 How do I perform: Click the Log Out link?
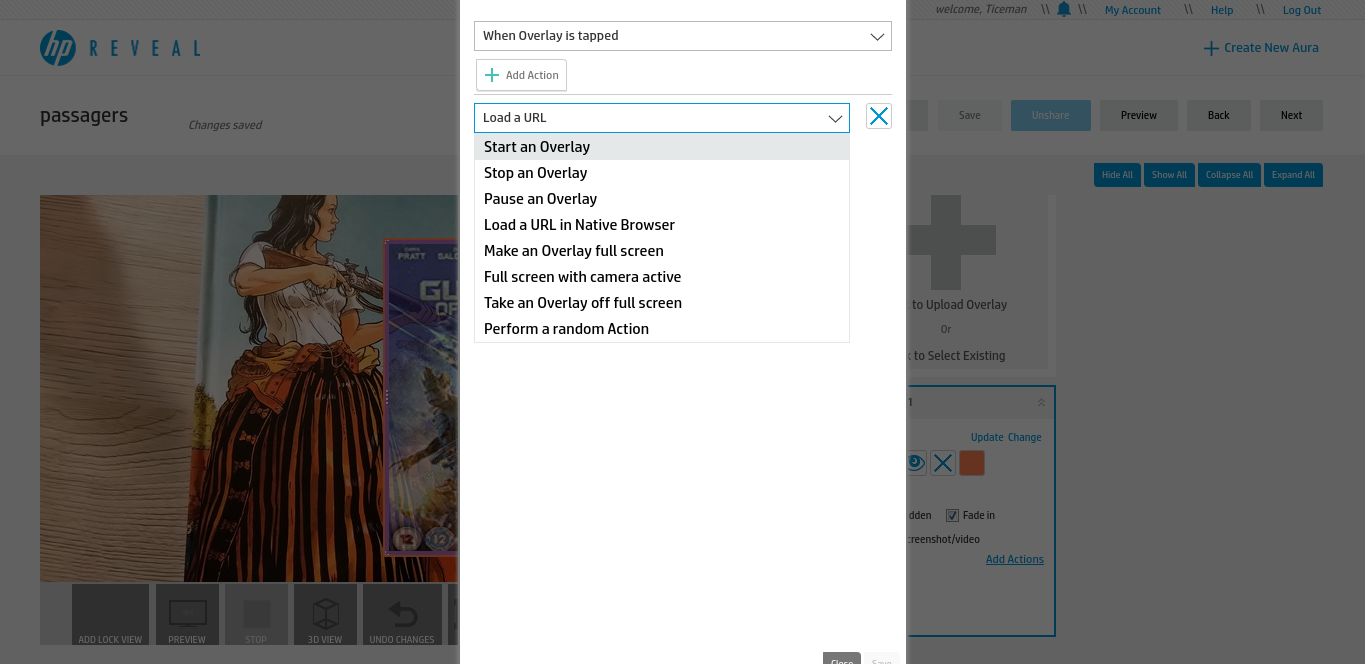(1302, 10)
